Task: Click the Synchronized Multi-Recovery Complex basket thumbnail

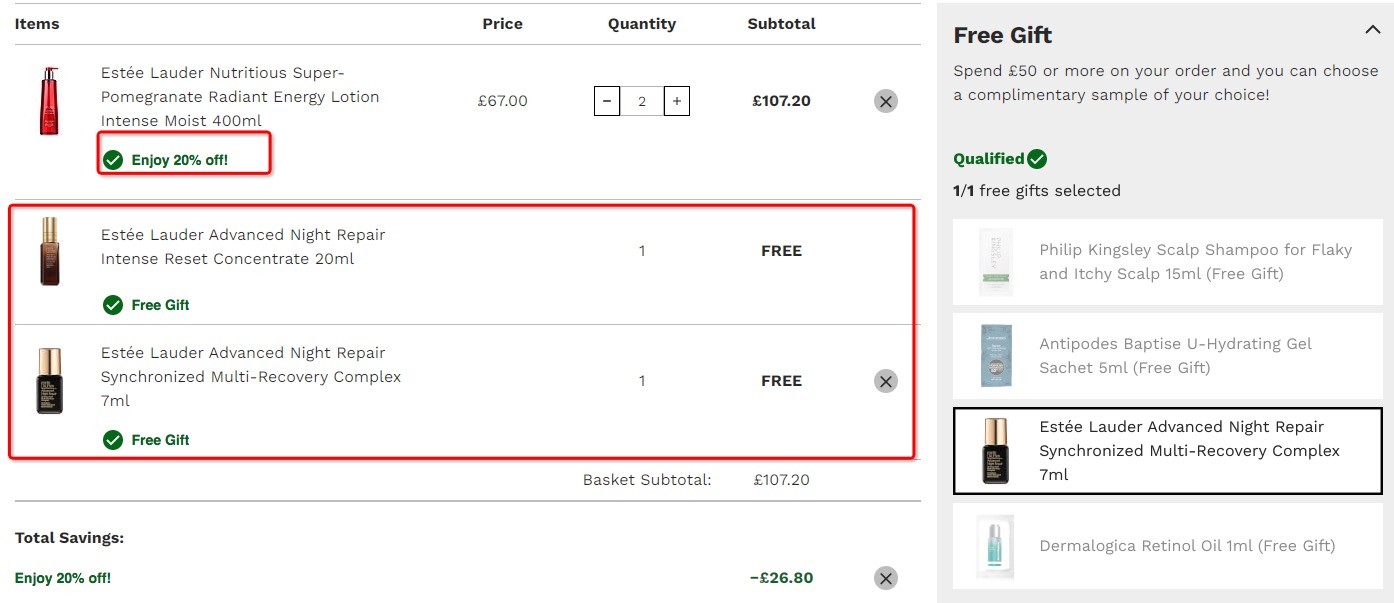Action: click(x=50, y=381)
